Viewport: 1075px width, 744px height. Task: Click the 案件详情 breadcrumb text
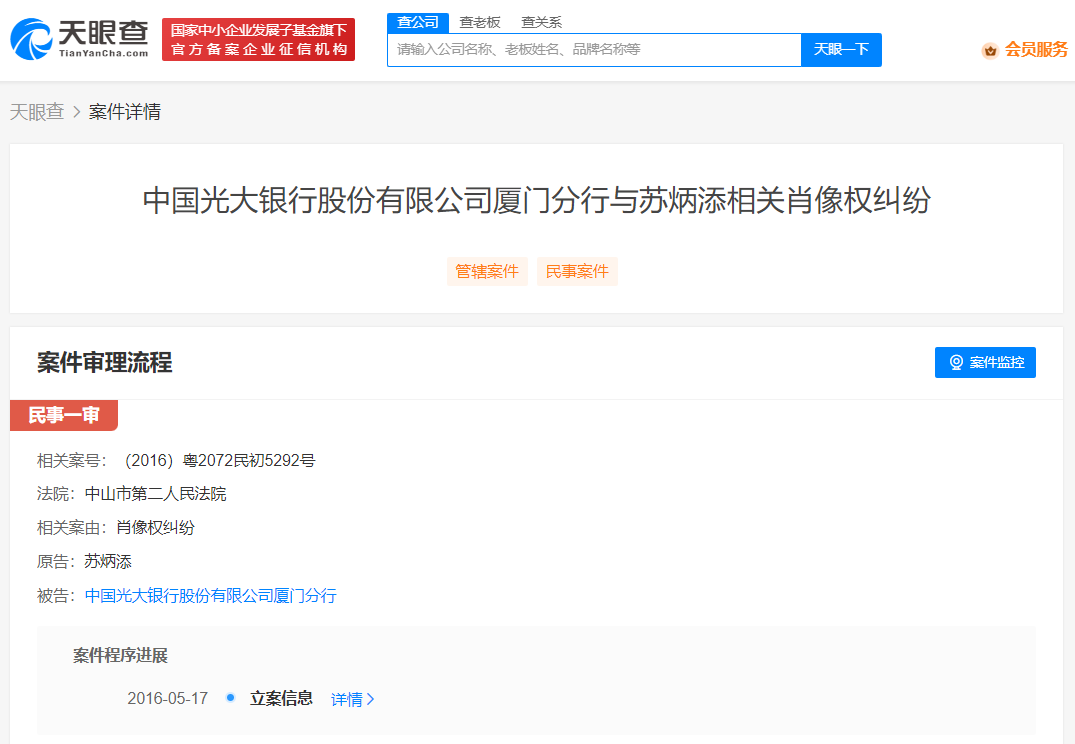click(125, 112)
